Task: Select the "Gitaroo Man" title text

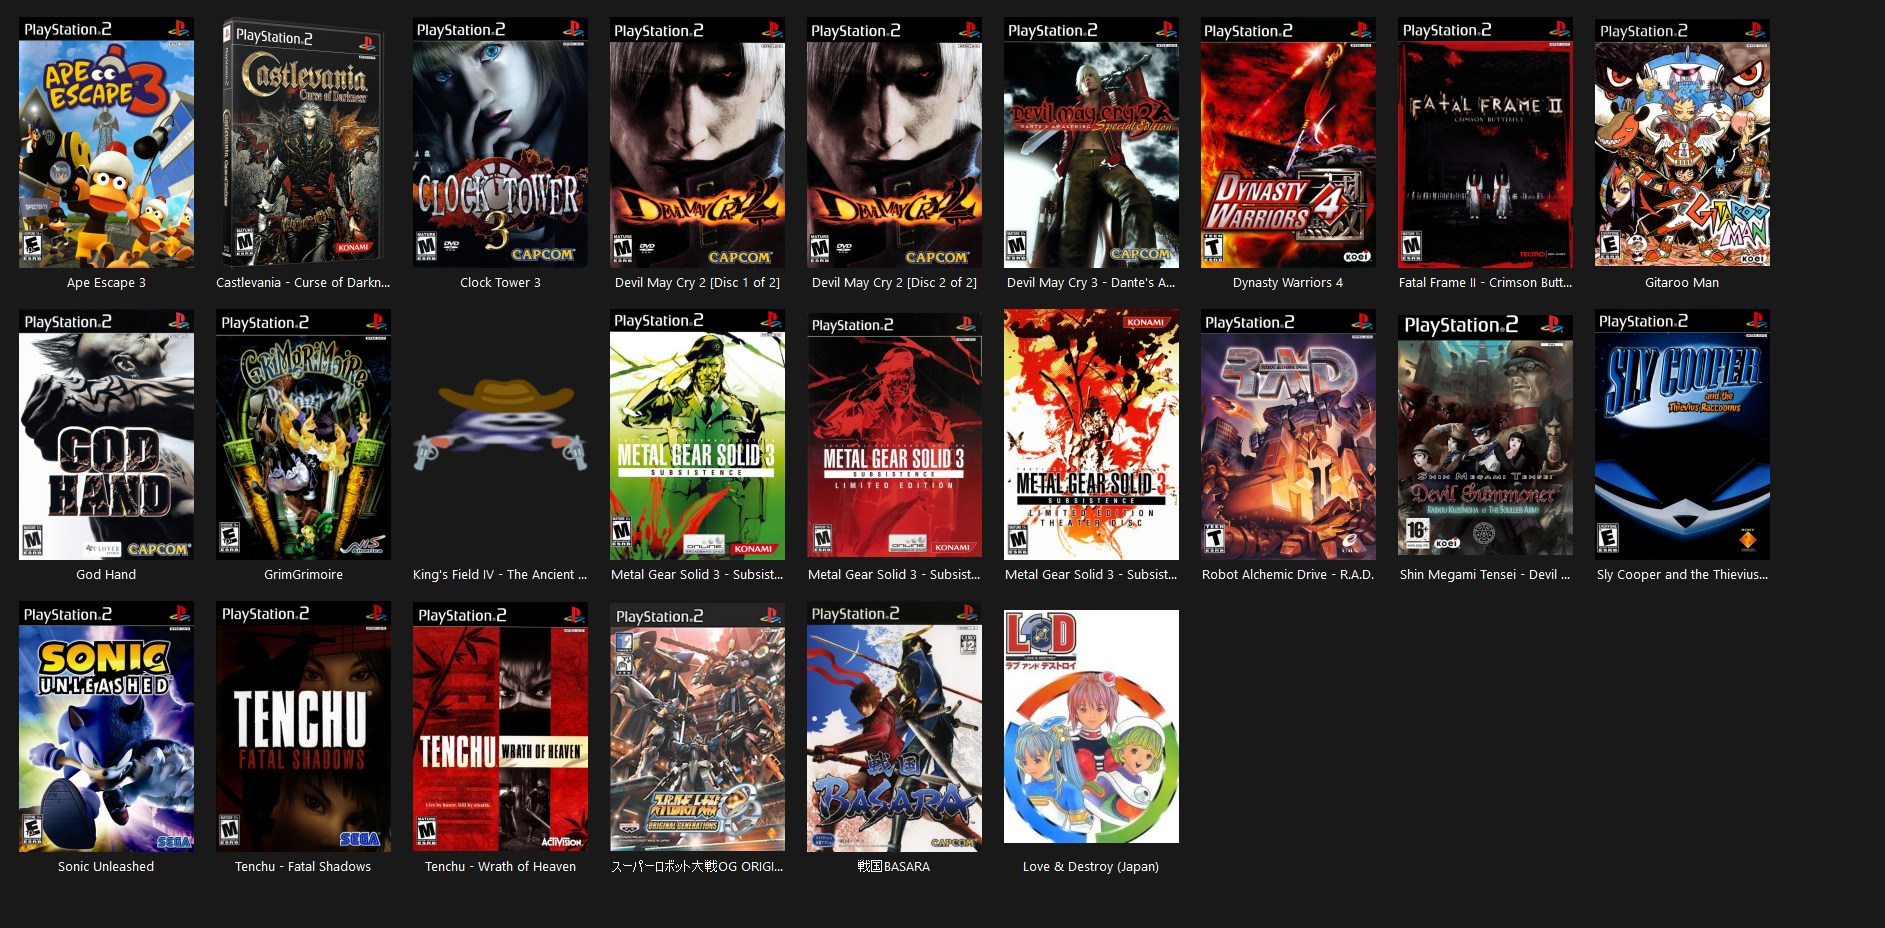Action: (1682, 283)
